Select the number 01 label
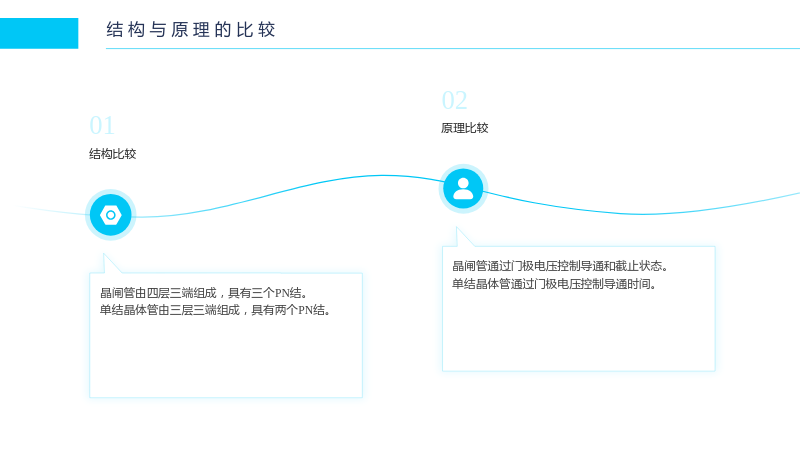The width and height of the screenshot is (800, 450). coord(102,126)
